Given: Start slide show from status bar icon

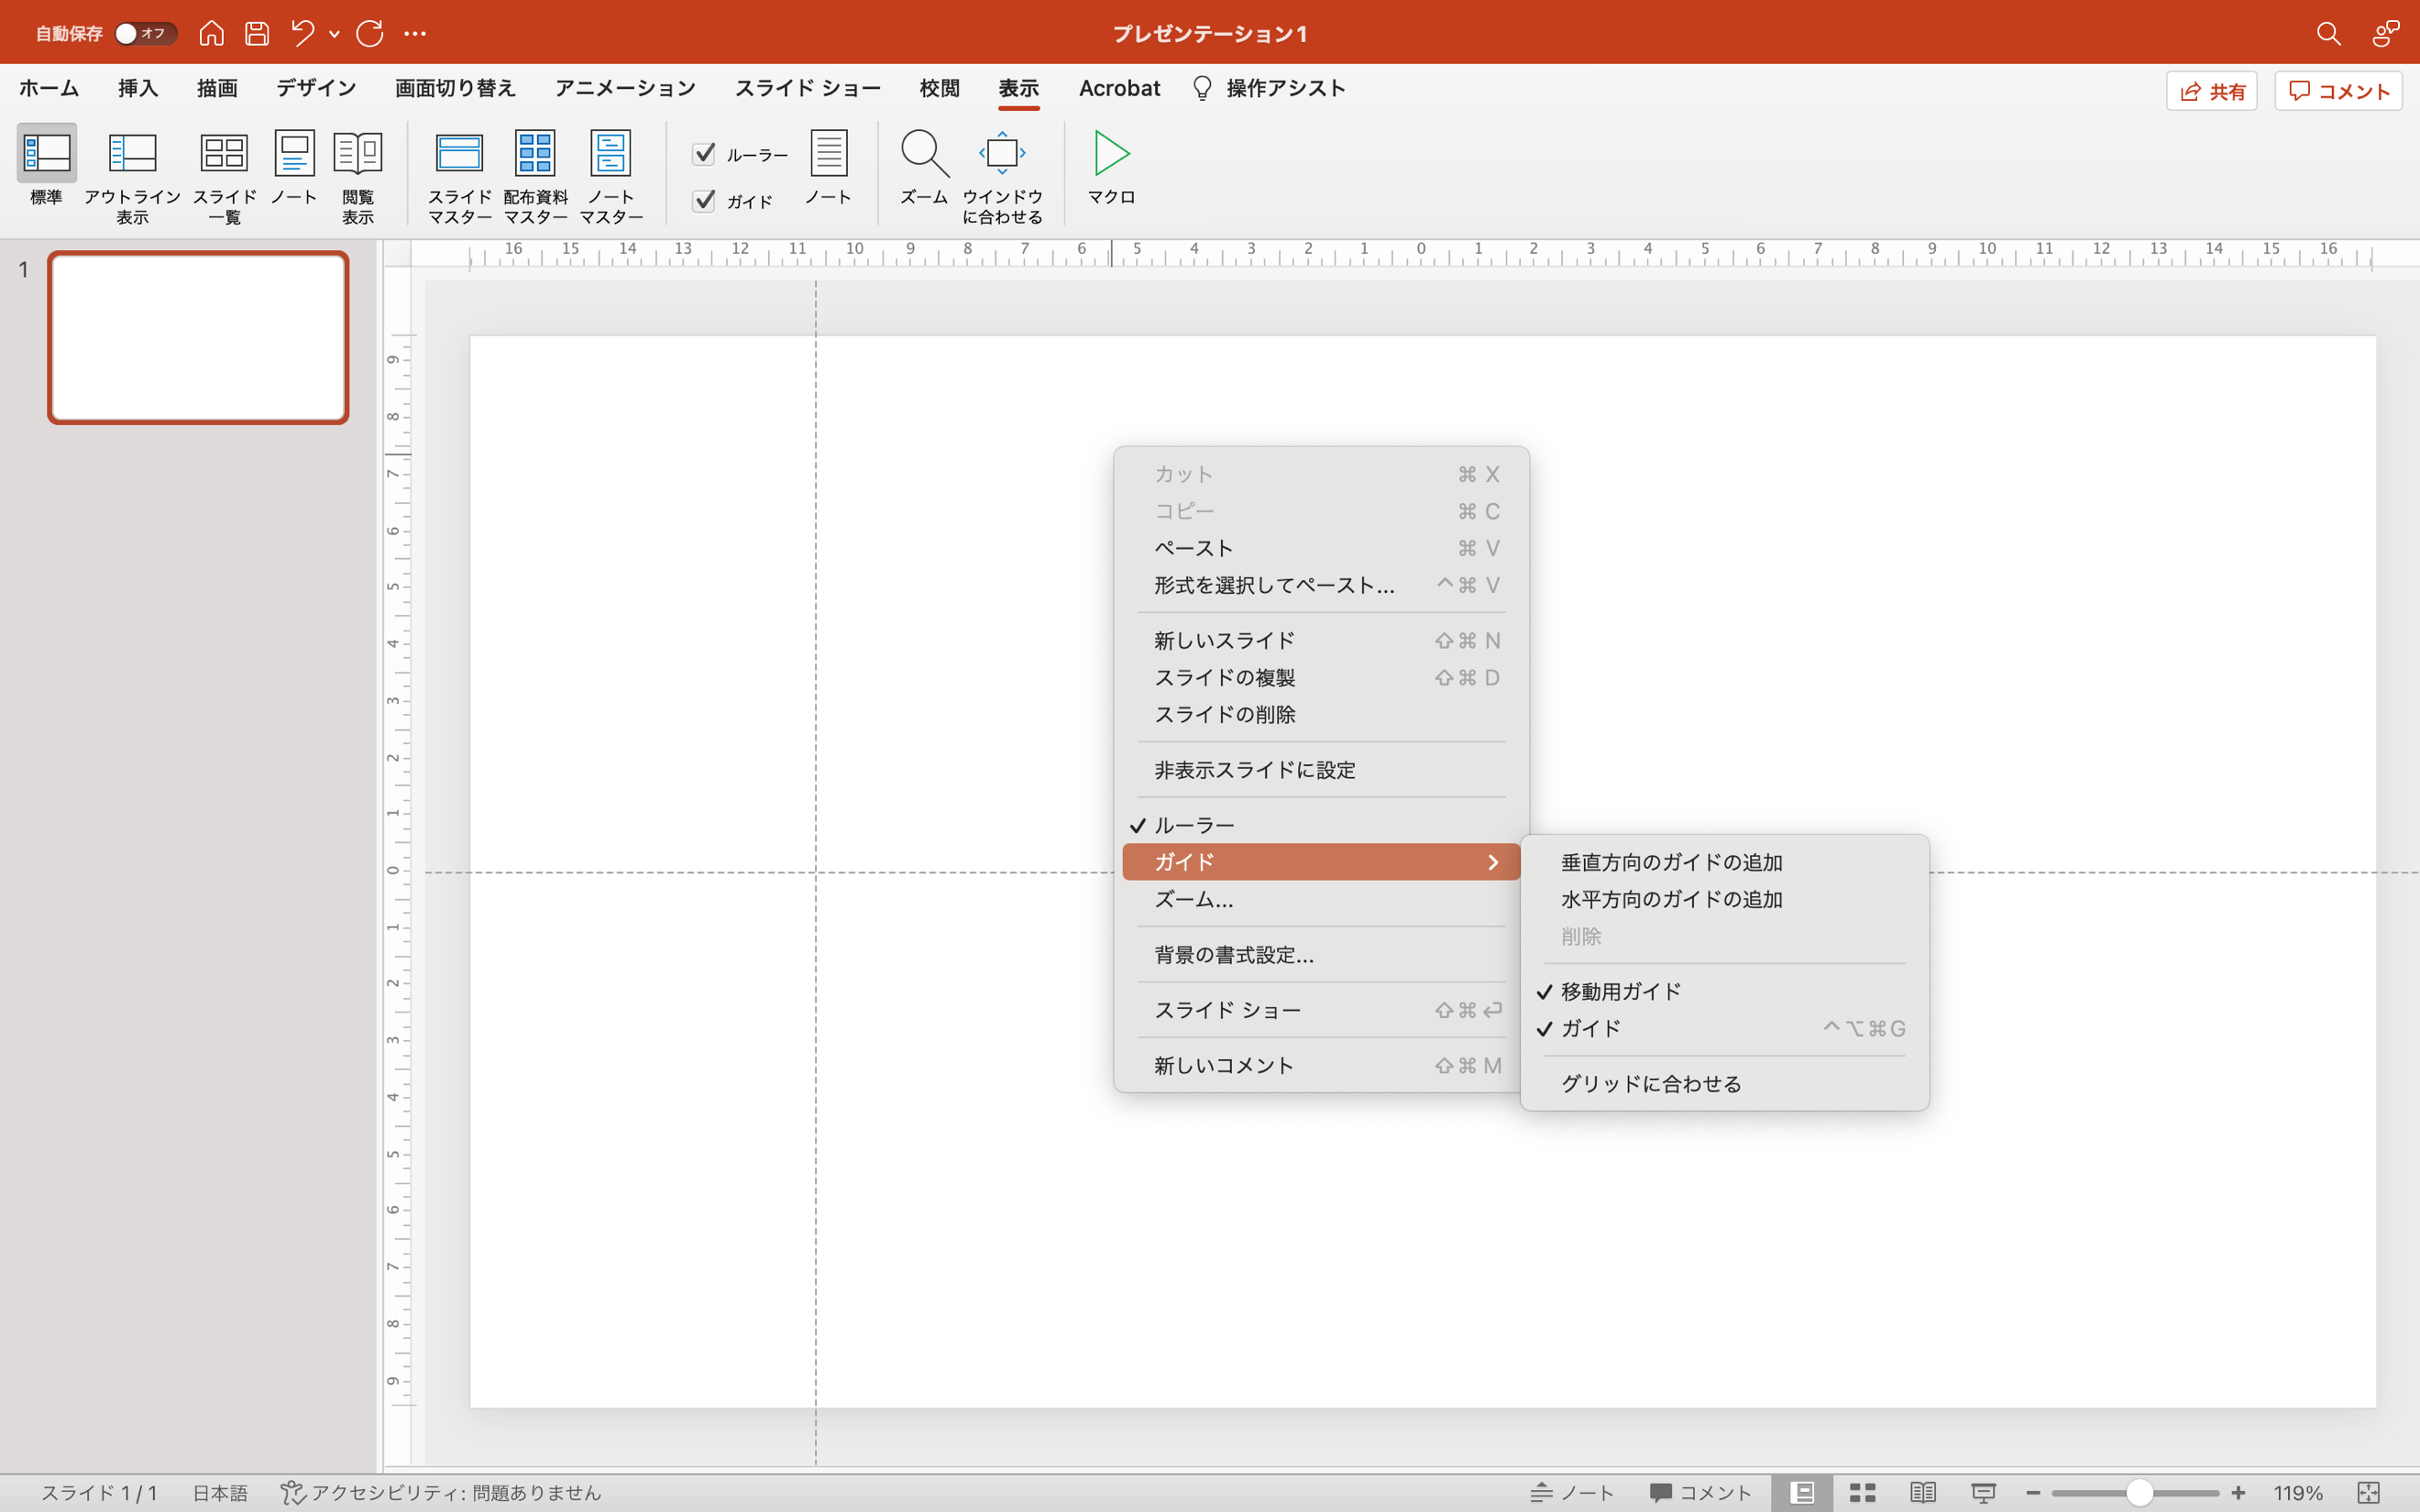Looking at the screenshot, I should [x=1984, y=1493].
